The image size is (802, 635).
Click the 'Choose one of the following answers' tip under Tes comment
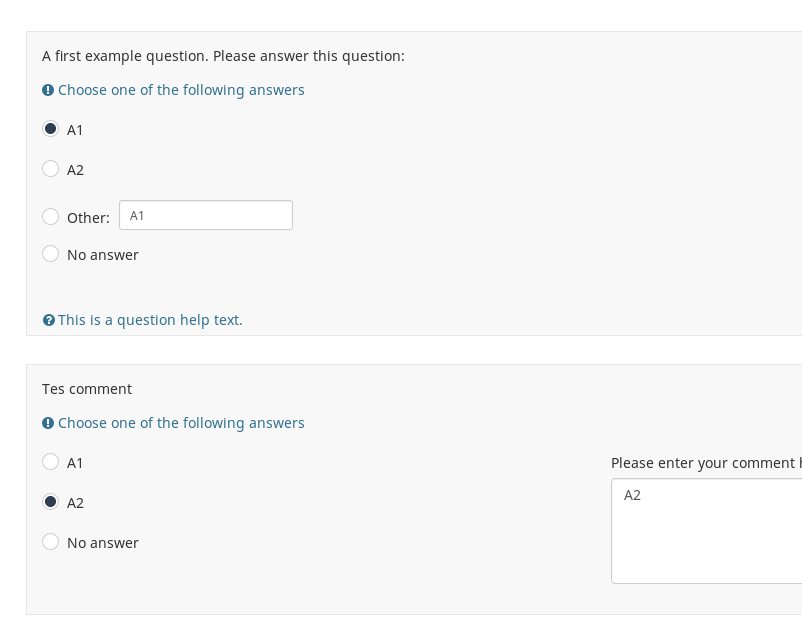[x=181, y=423]
